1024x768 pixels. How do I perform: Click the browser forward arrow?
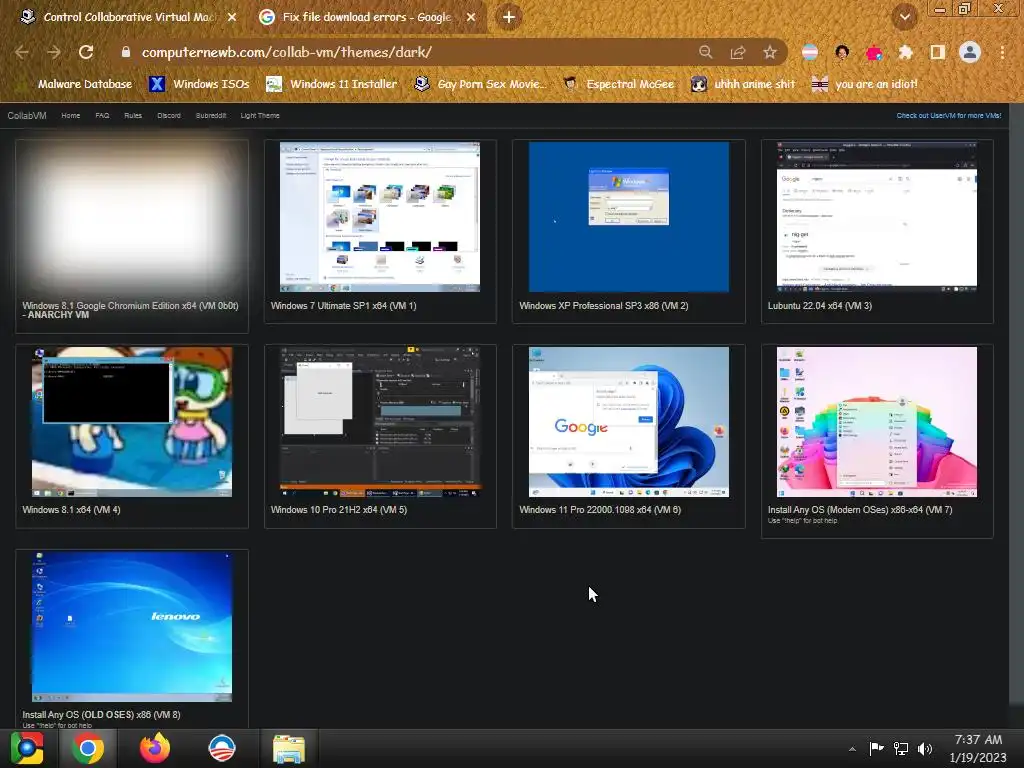pos(54,52)
